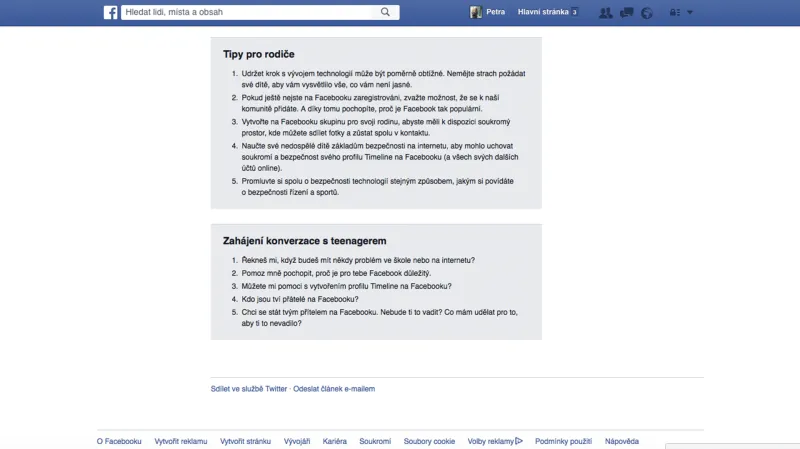Click text 'Kdo jsou tví přátelé na Facebooku?'
Image resolution: width=800 pixels, height=449 pixels.
click(300, 299)
